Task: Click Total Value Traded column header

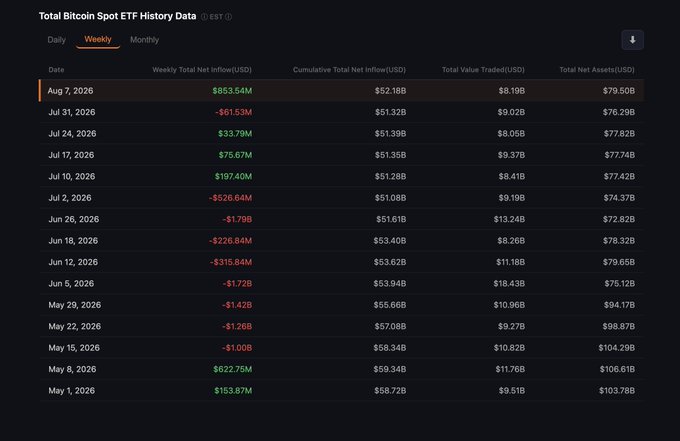Action: [x=483, y=70]
